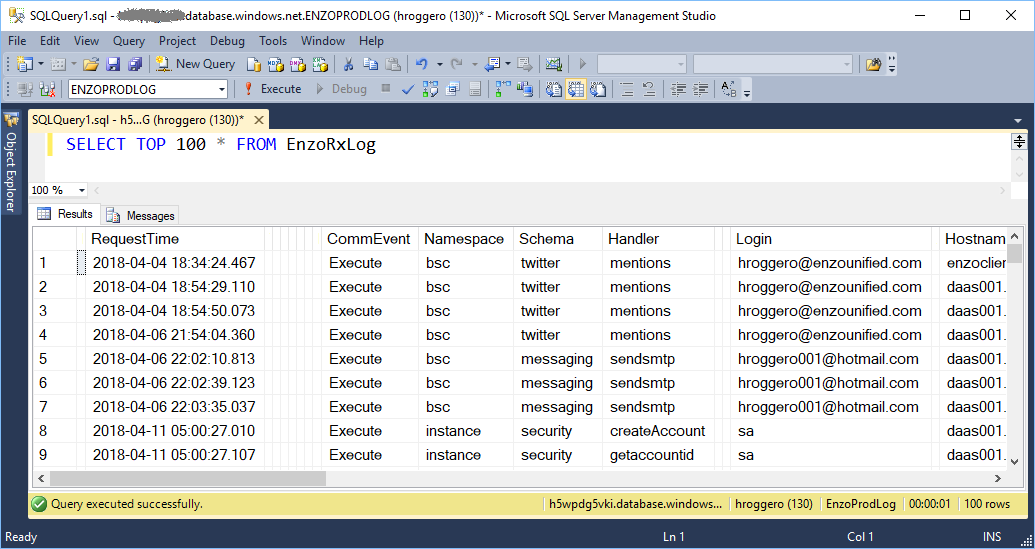
Task: Click inside the SELECT TOP 100 query text
Action: pyautogui.click(x=220, y=145)
